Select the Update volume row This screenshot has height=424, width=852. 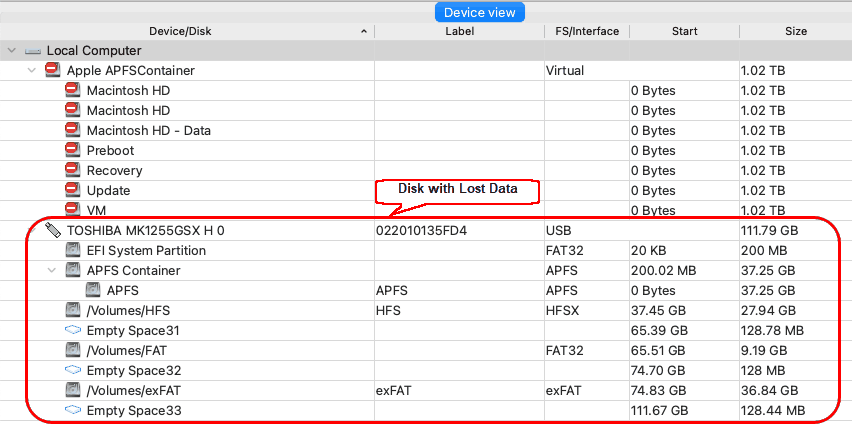(426, 191)
